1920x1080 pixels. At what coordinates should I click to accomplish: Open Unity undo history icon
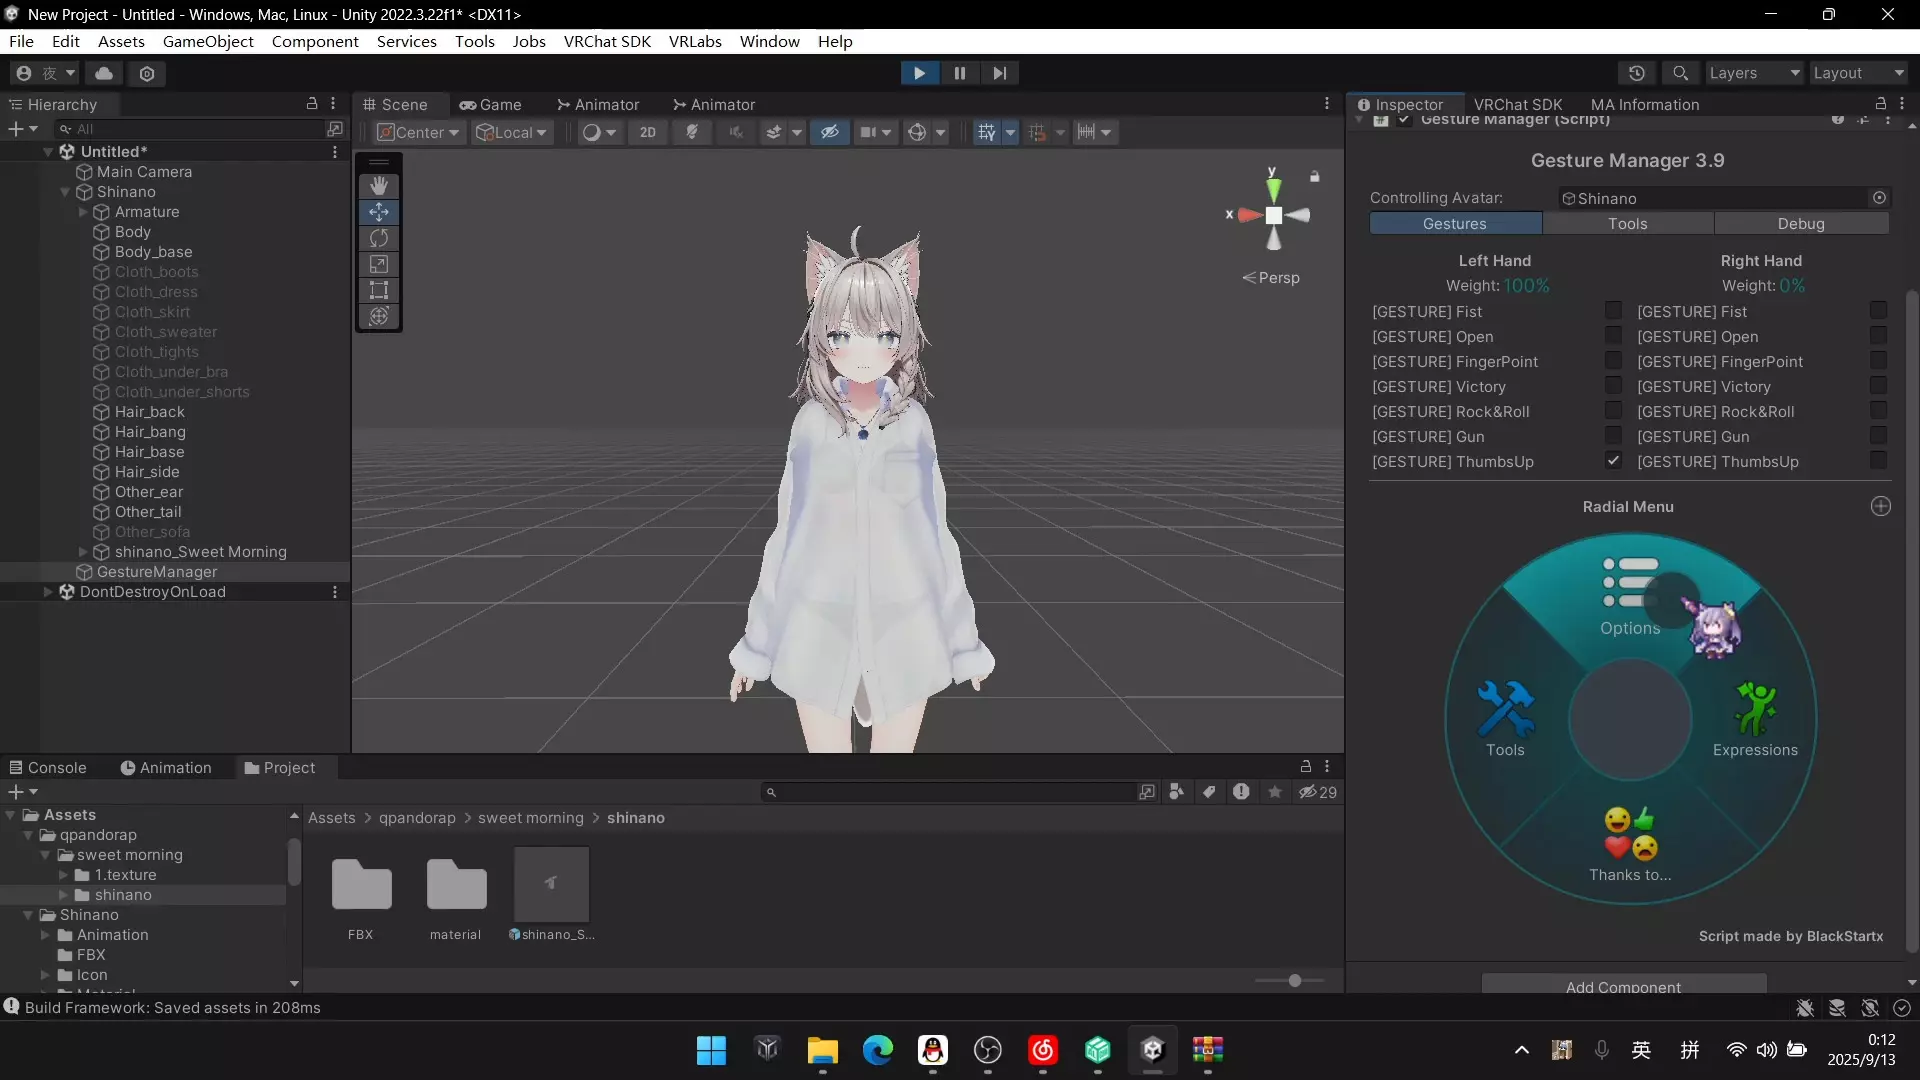point(1637,73)
